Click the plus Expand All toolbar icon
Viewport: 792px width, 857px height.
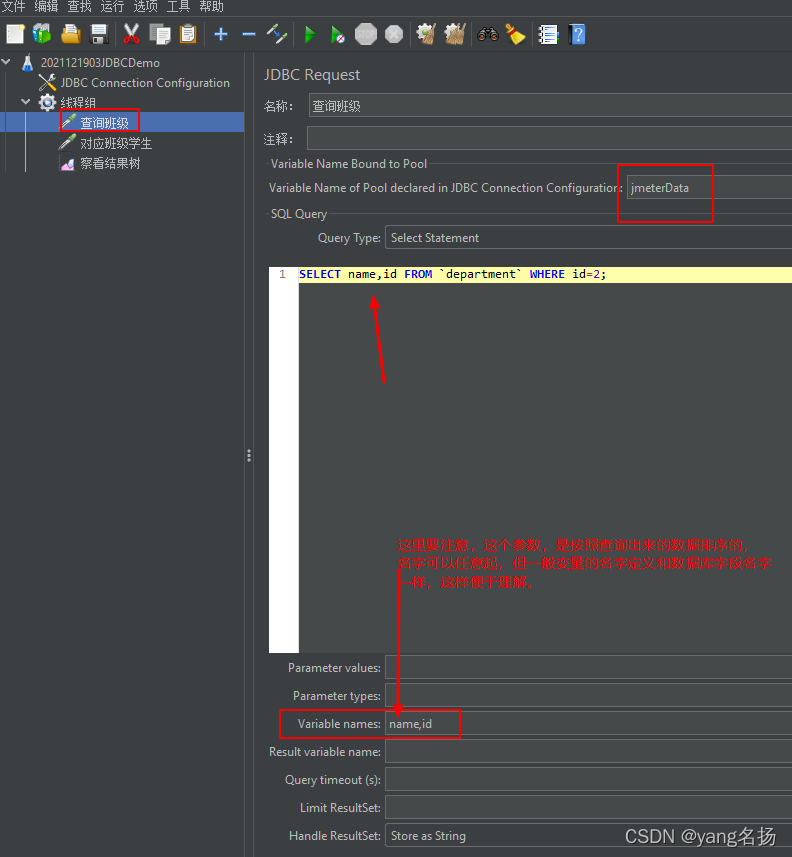coord(221,35)
